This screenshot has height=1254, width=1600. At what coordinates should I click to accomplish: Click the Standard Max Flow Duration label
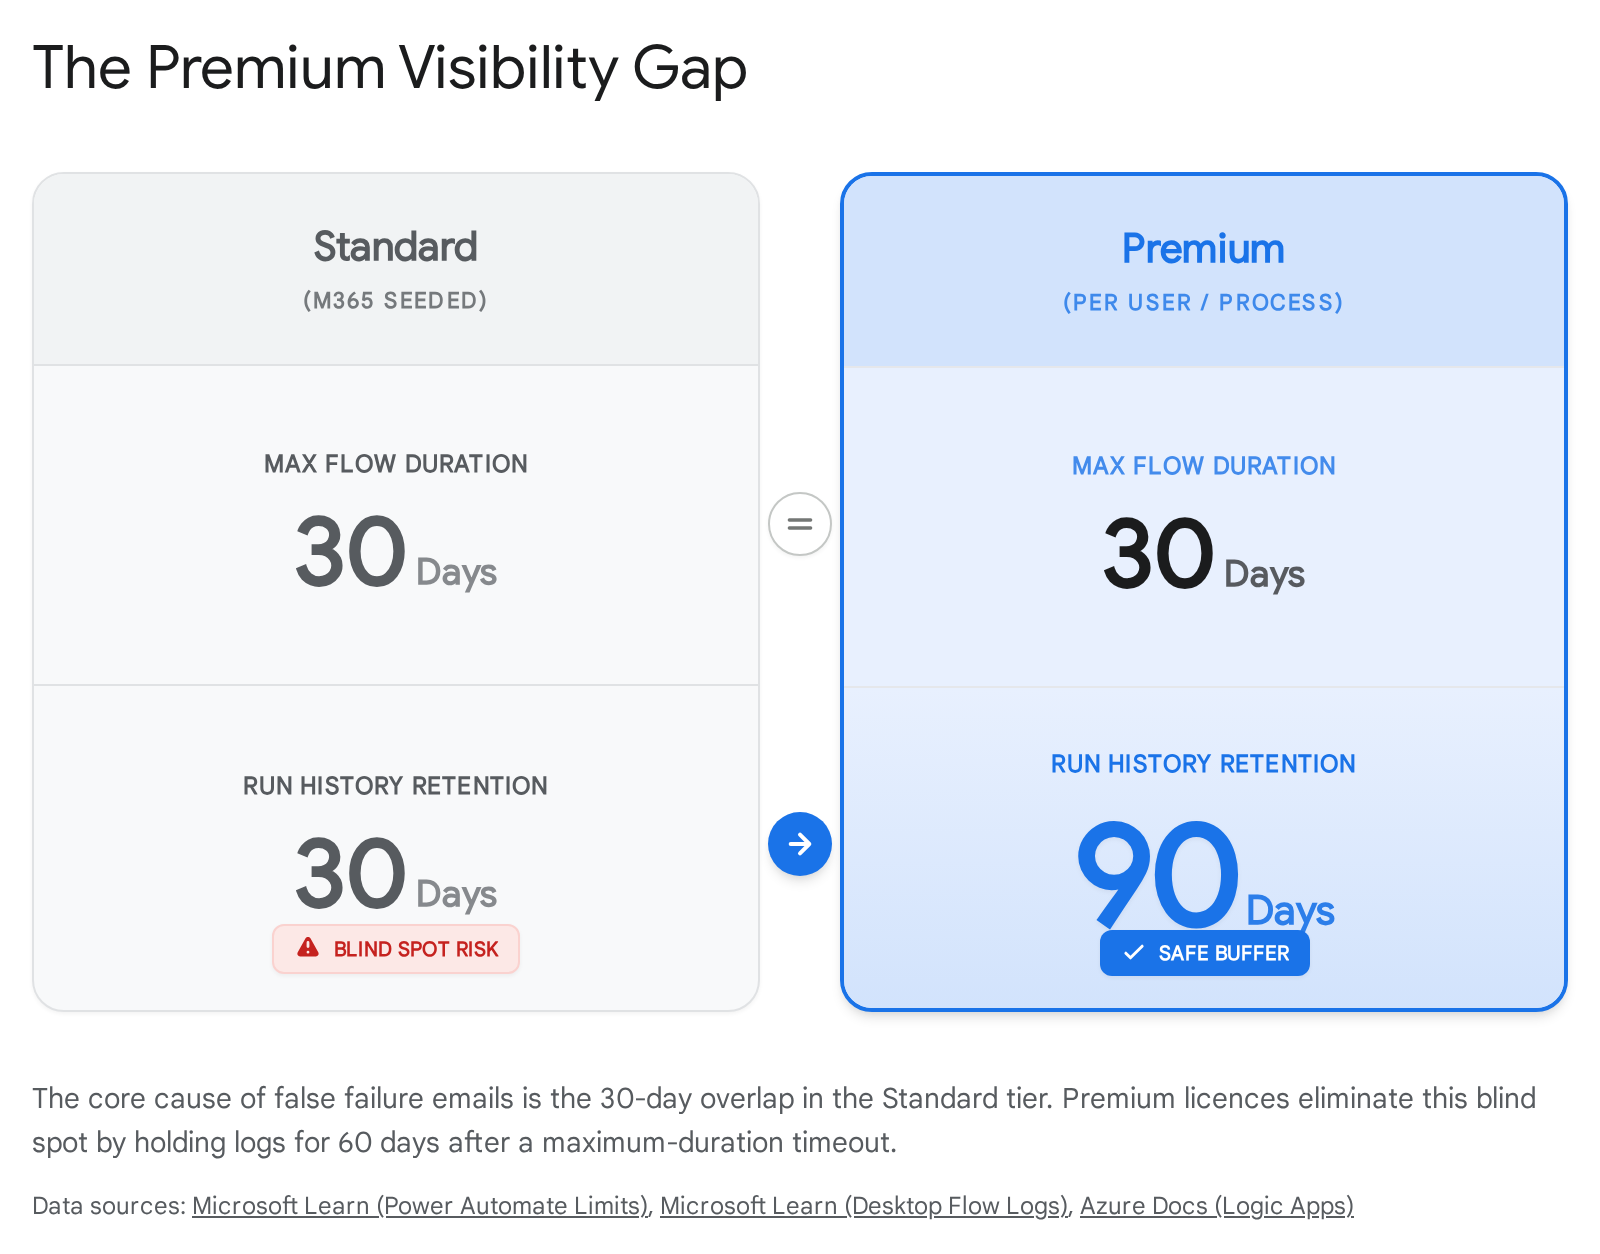pos(396,464)
